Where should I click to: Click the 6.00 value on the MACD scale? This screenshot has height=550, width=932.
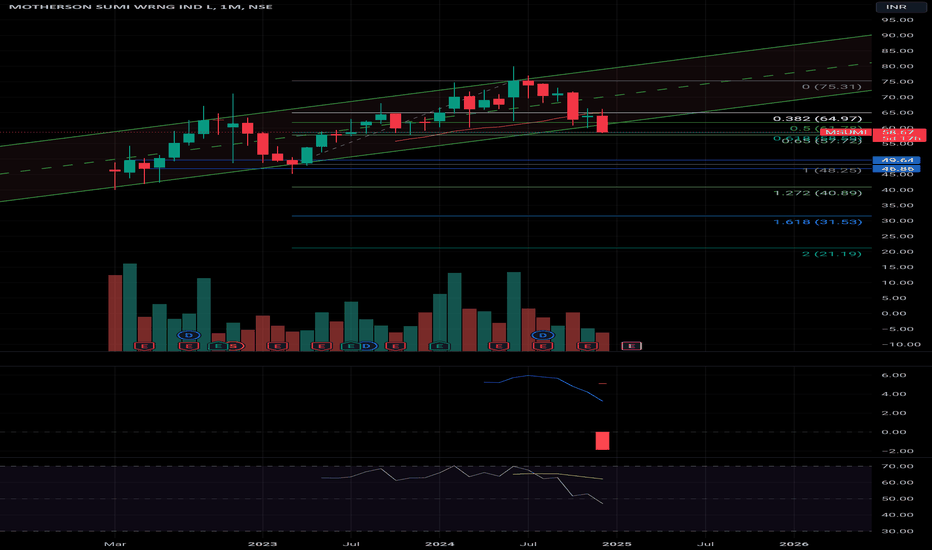coord(894,375)
